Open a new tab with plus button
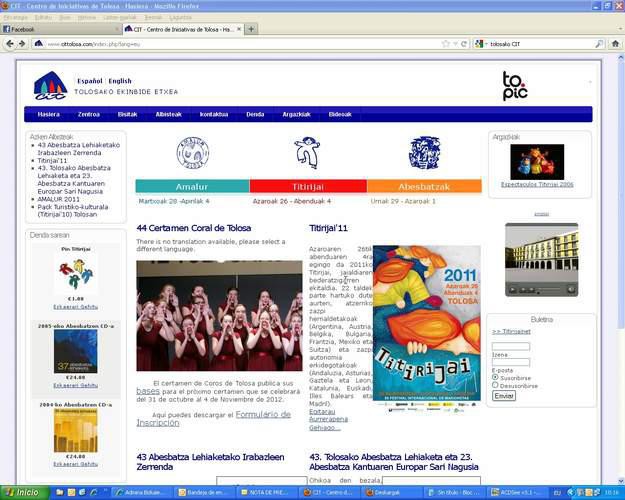Image resolution: width=625 pixels, height=500 pixels. point(251,29)
